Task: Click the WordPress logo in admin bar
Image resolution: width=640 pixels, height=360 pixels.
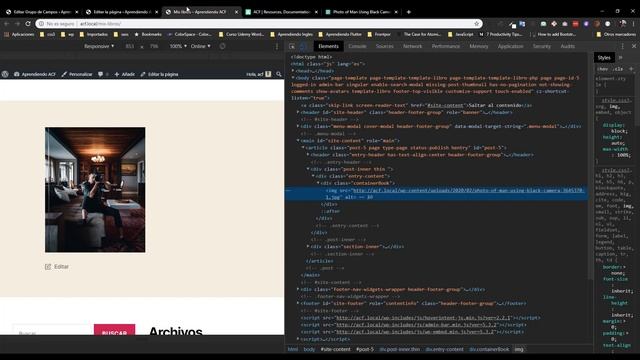Action: (x=5, y=74)
